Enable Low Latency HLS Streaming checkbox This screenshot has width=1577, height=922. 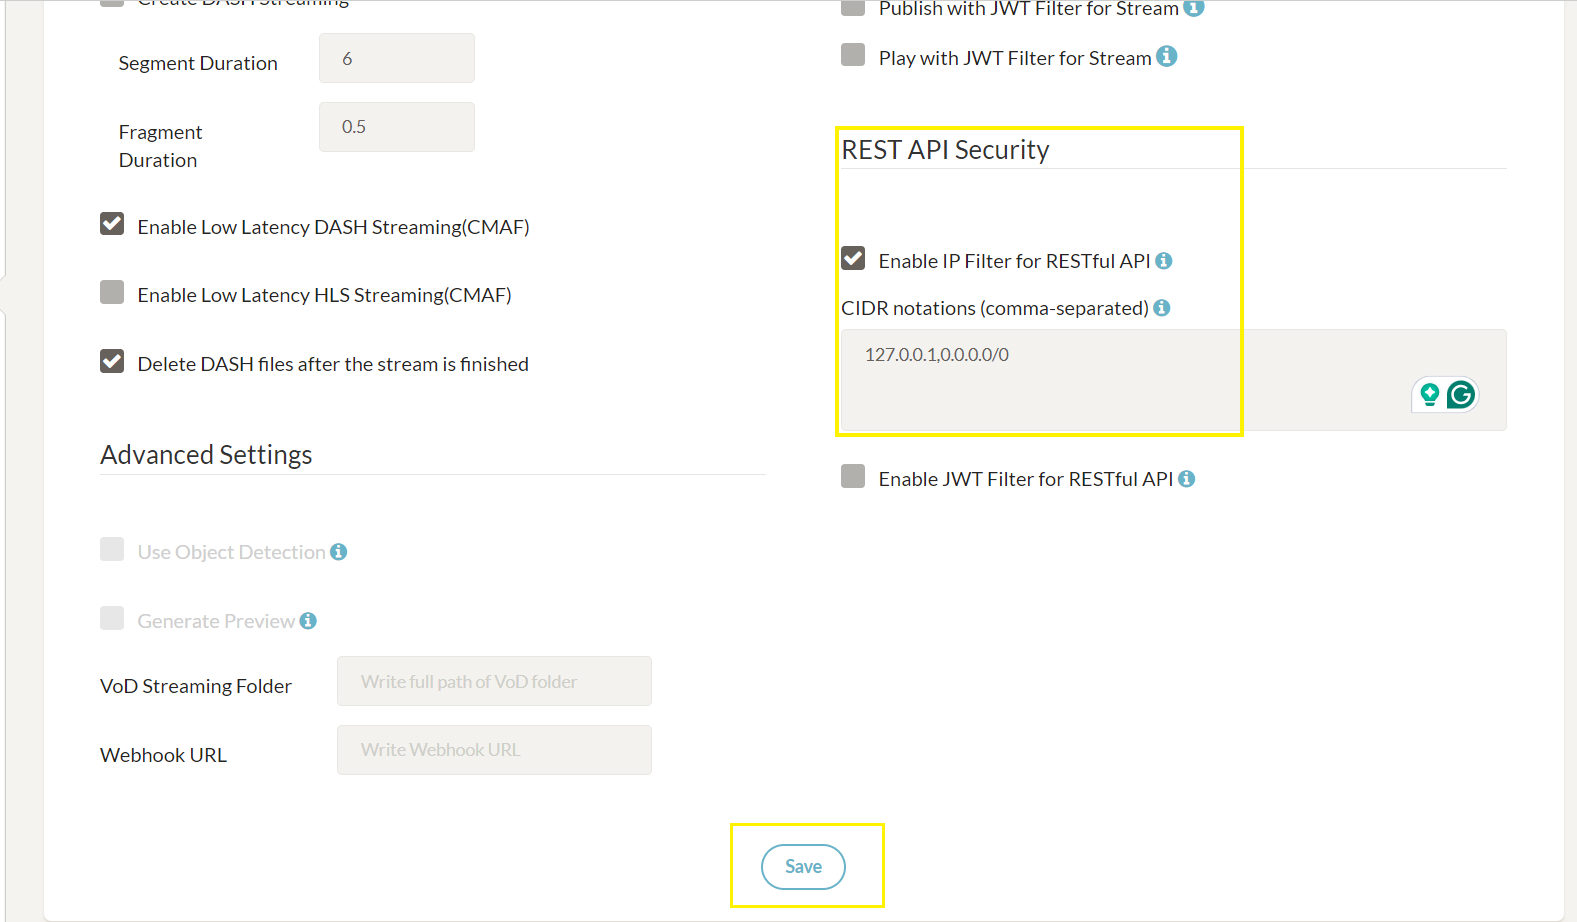click(x=112, y=292)
